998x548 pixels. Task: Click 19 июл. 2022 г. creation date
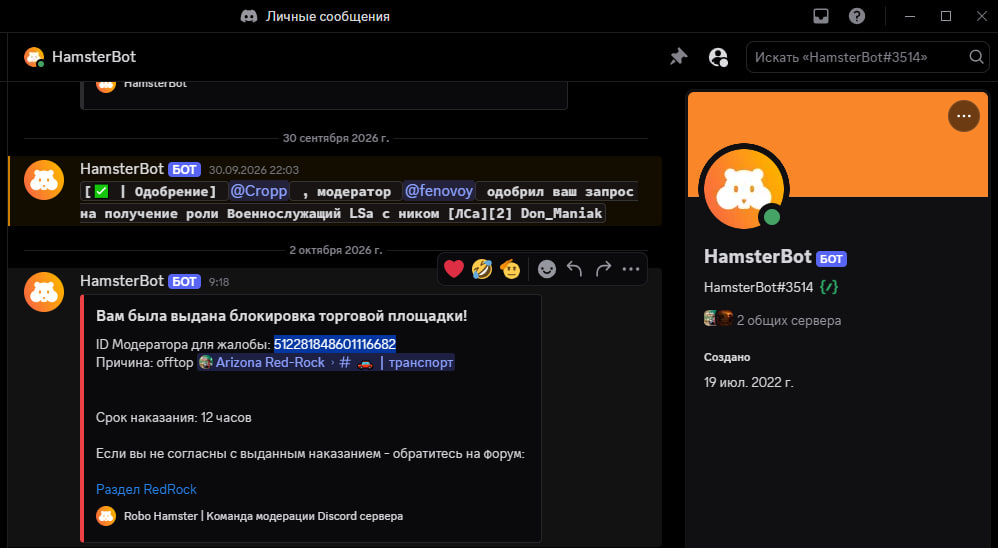point(748,382)
